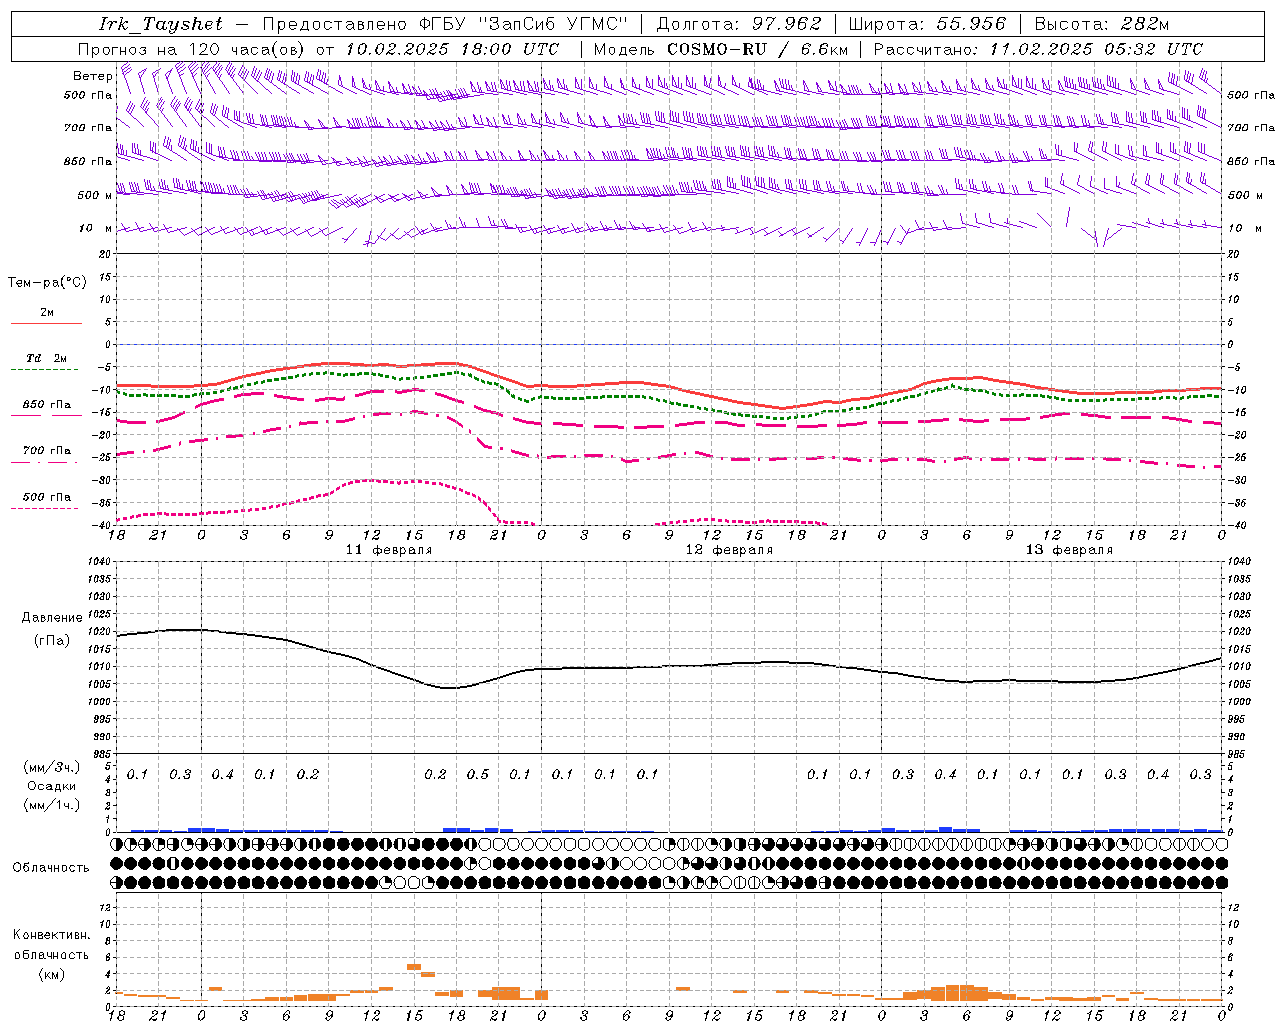Click the (км) unit under convective cloudiness
Image resolution: width=1280 pixels, height=1024 pixels.
pyautogui.click(x=52, y=974)
